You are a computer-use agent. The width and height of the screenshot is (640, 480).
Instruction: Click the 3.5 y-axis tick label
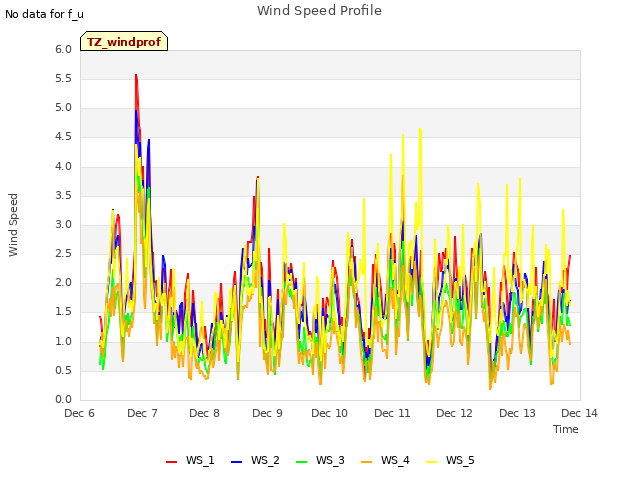pos(63,196)
